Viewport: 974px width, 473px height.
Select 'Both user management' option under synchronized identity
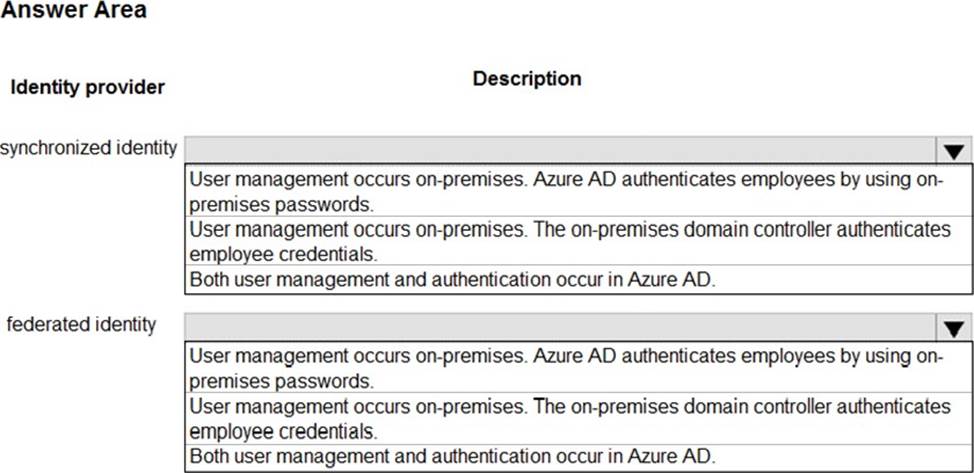(x=578, y=280)
